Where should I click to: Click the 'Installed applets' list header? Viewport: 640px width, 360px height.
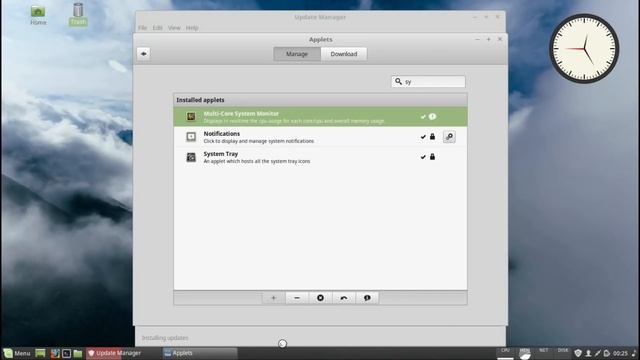pos(320,100)
